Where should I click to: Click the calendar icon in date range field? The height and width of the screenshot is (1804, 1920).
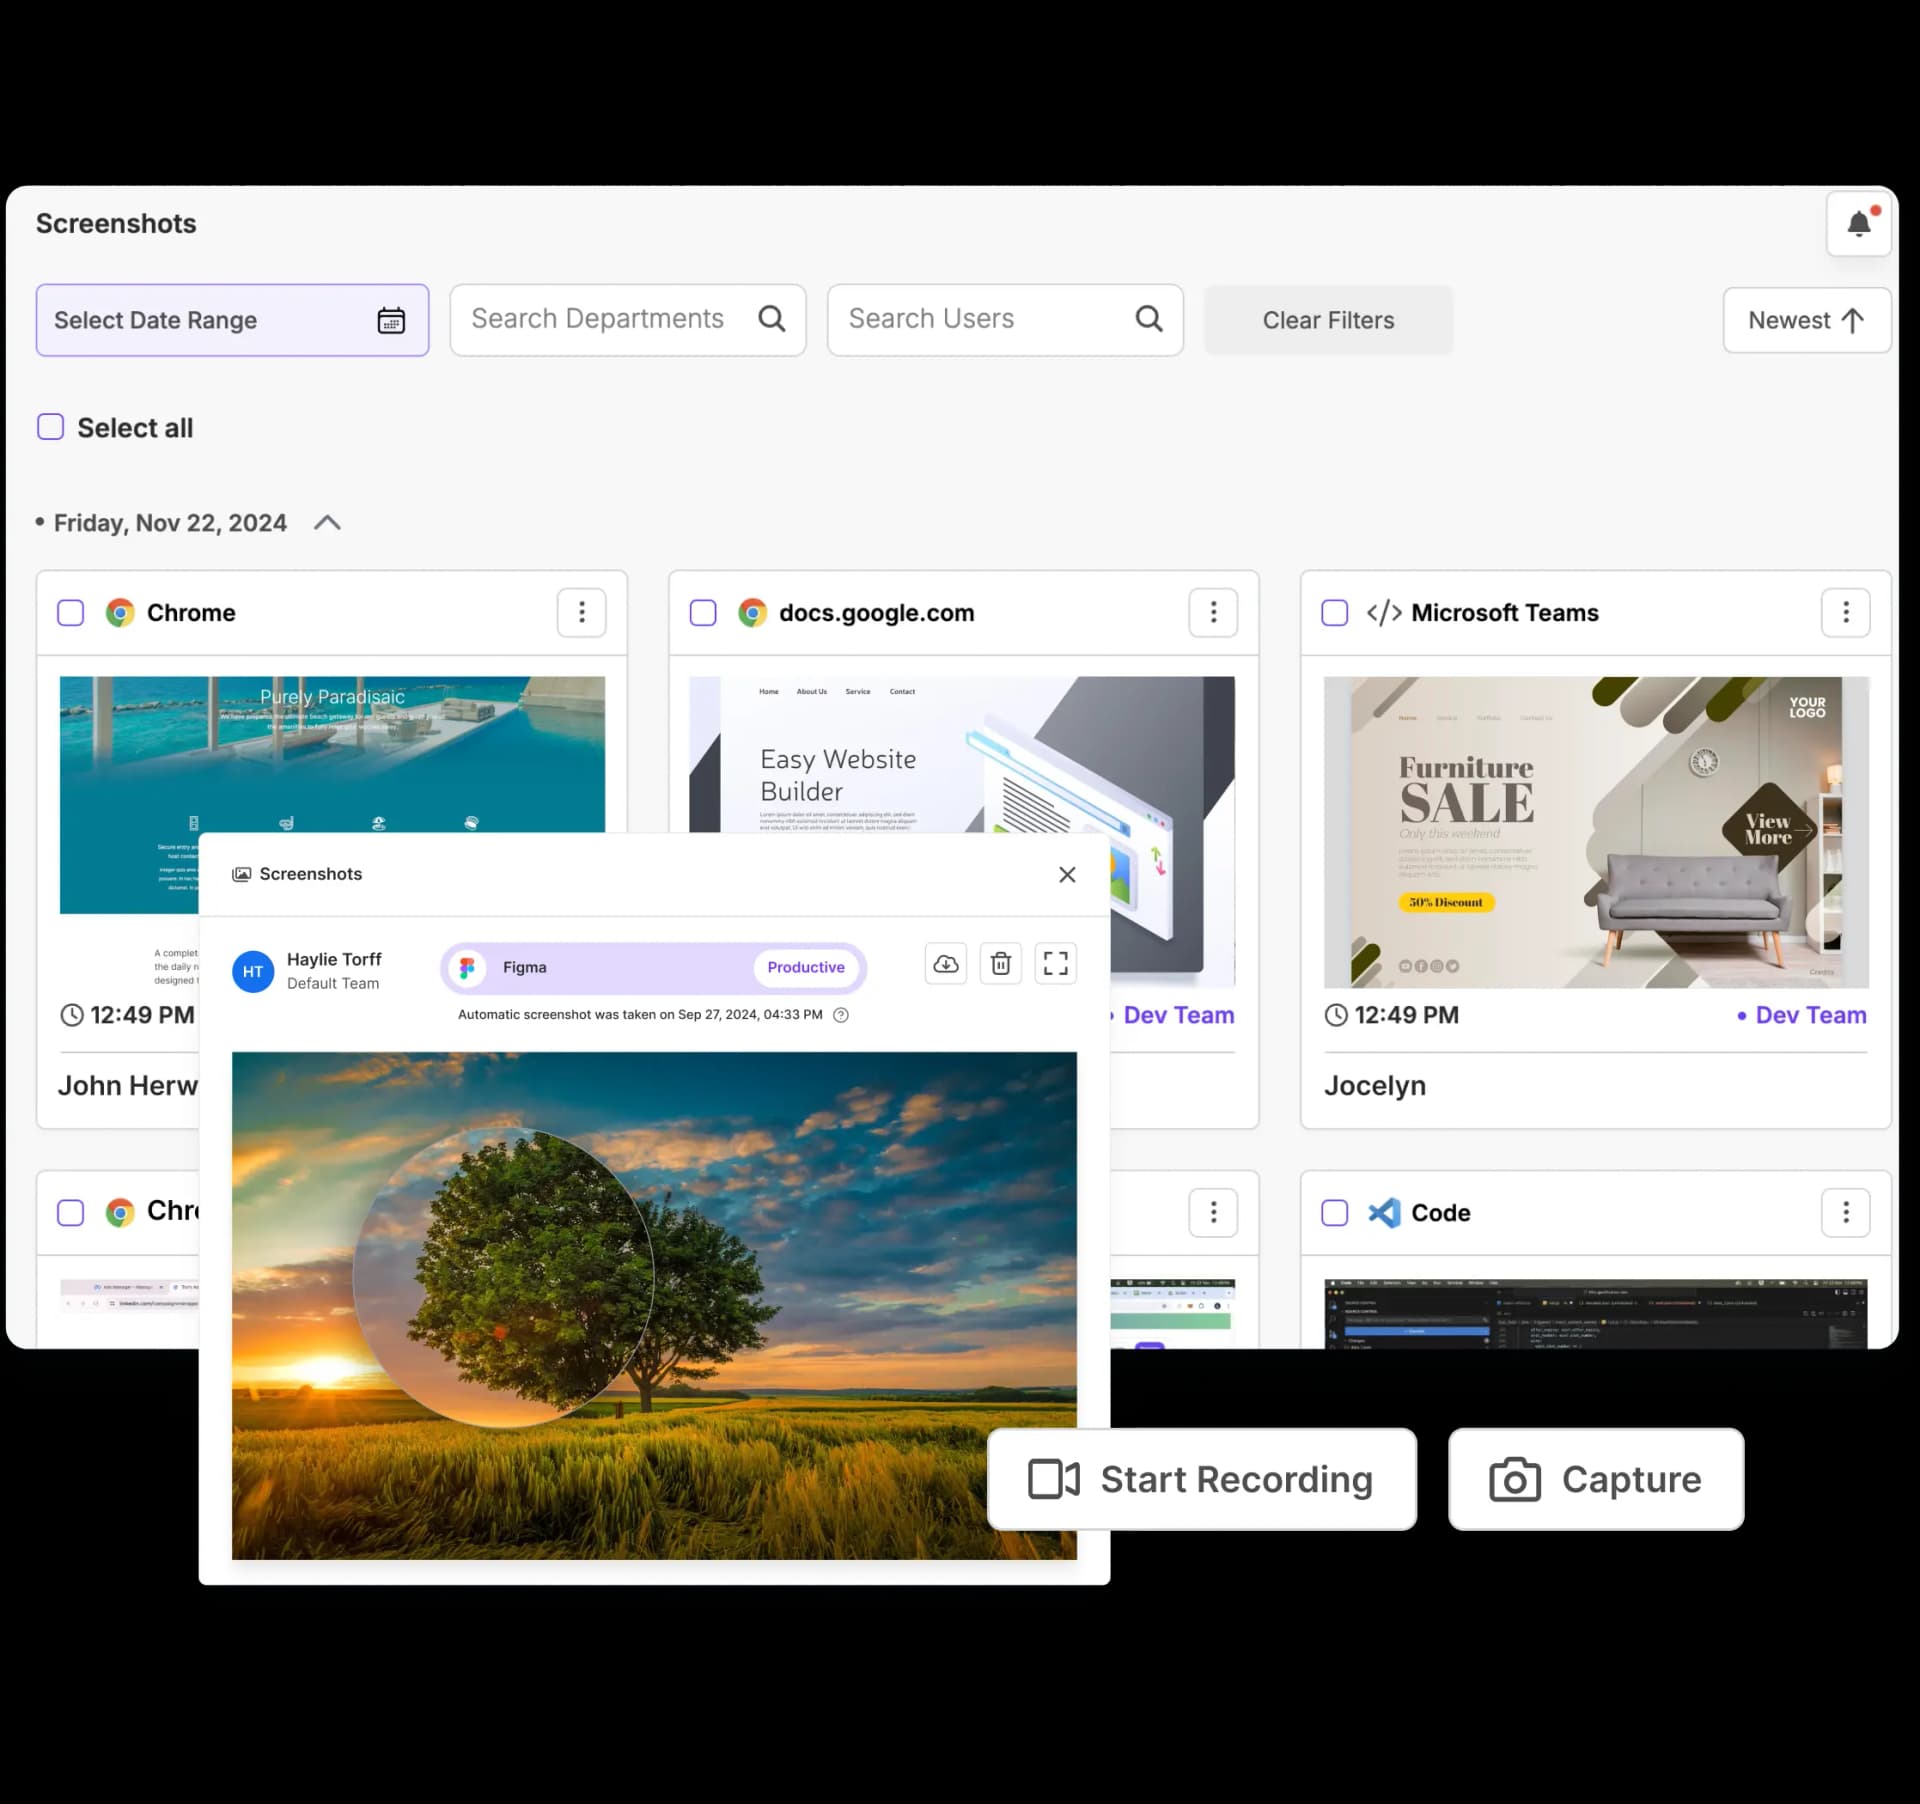click(x=391, y=320)
